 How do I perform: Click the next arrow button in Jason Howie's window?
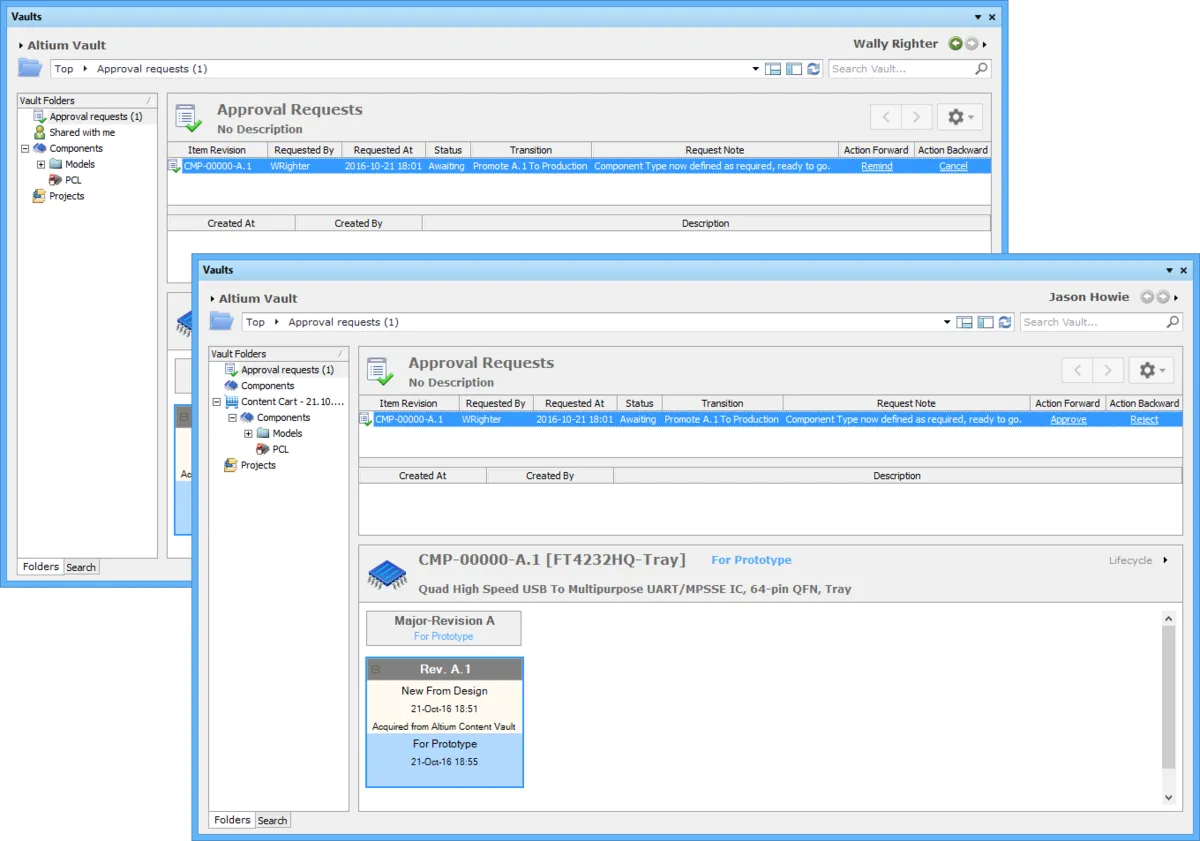pyautogui.click(x=1108, y=370)
